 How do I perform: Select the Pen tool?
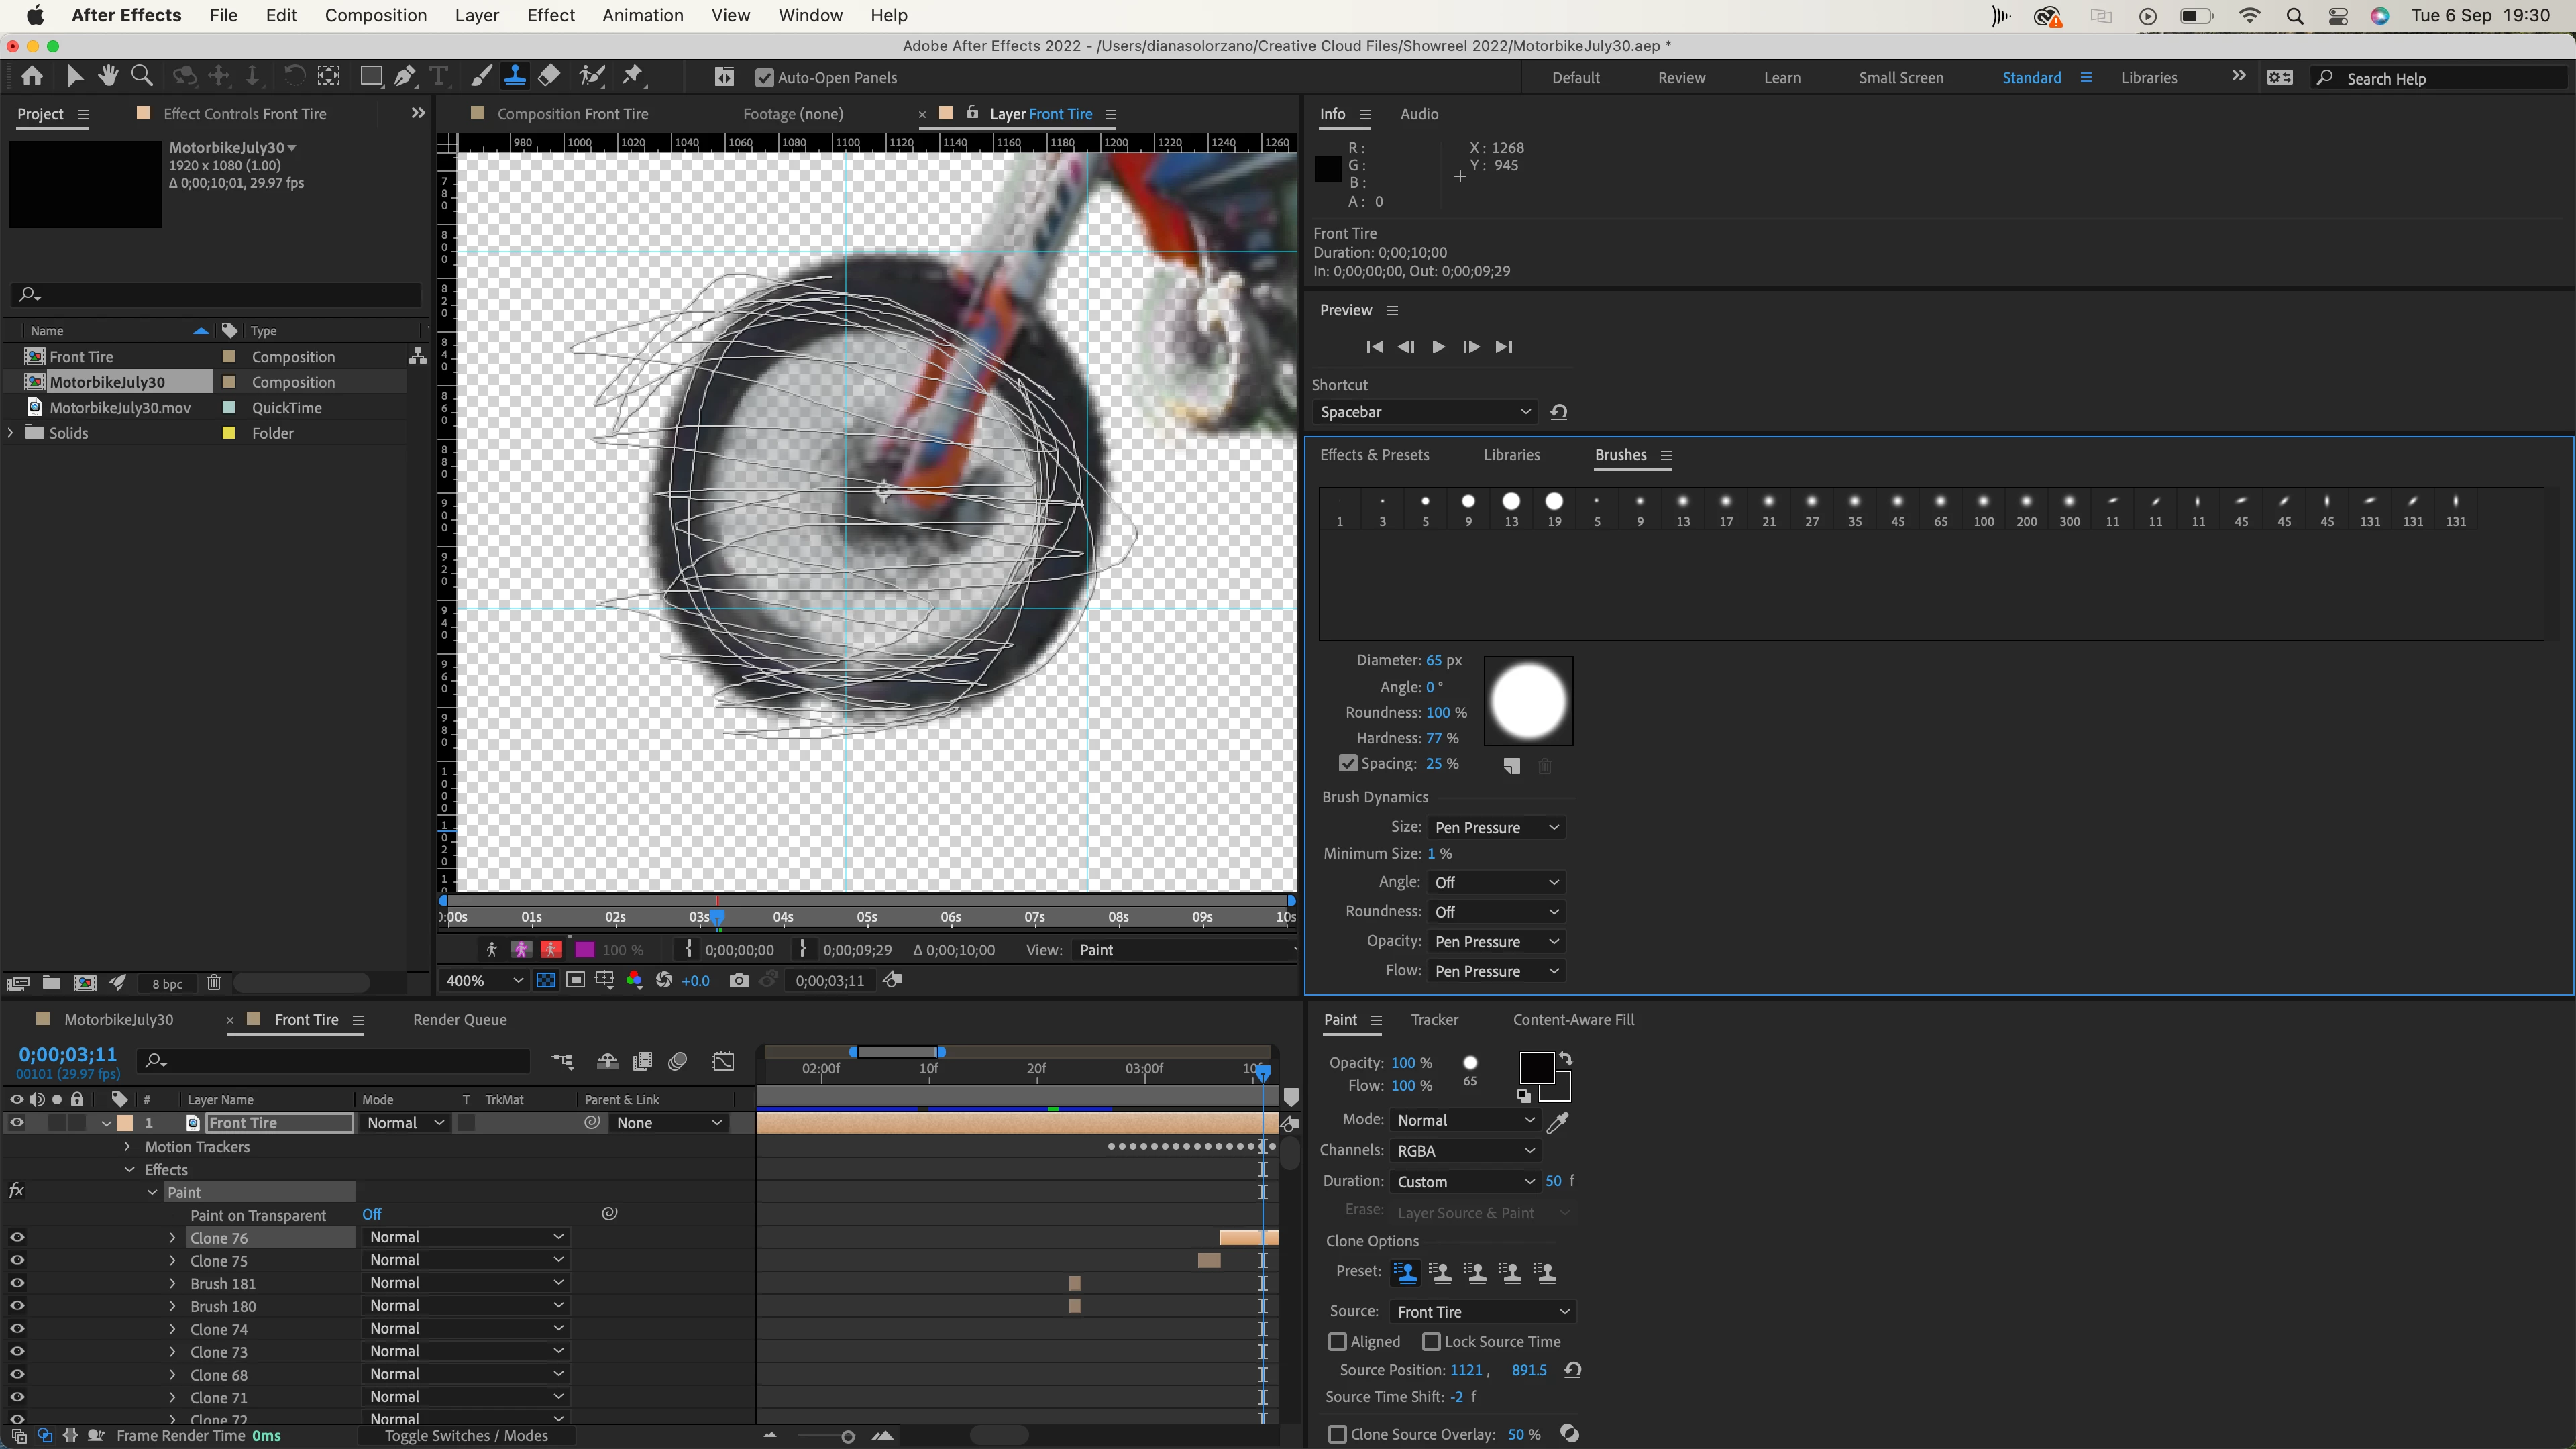pyautogui.click(x=405, y=76)
